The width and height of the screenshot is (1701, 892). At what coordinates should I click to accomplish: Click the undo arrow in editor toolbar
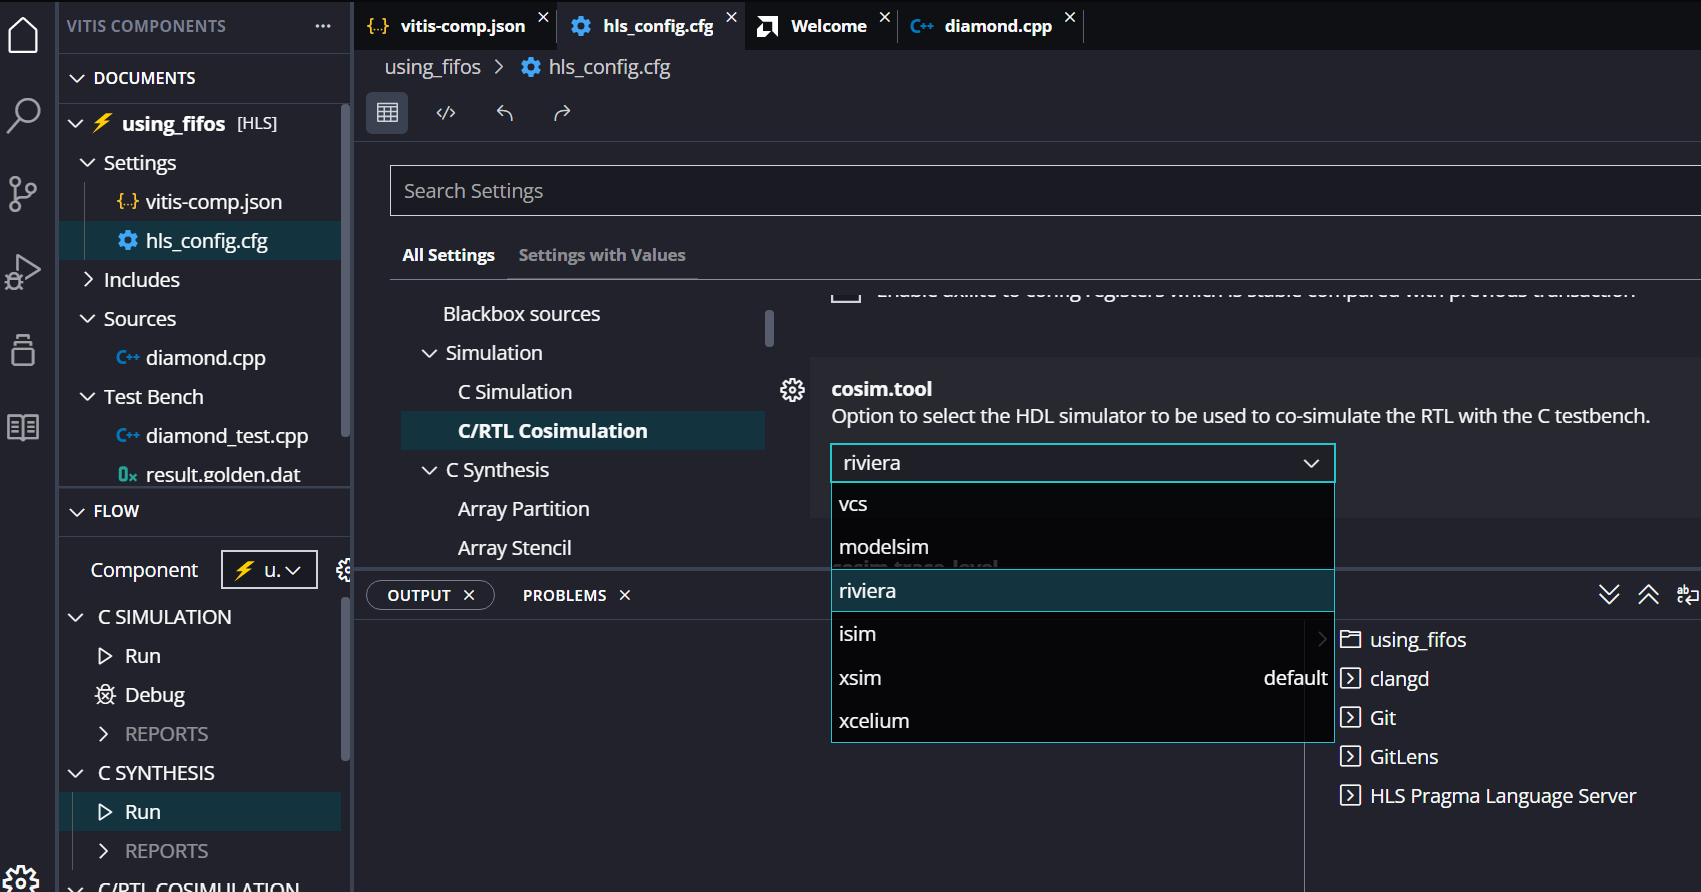[x=505, y=113]
